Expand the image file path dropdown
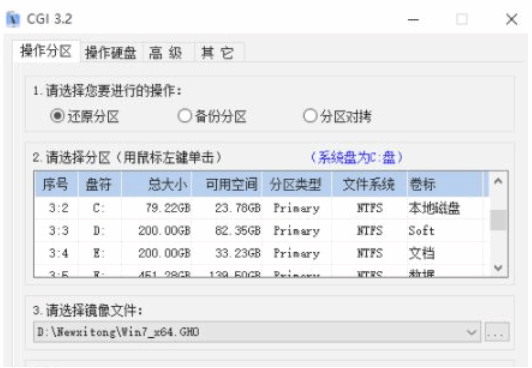532x368 pixels. [471, 332]
